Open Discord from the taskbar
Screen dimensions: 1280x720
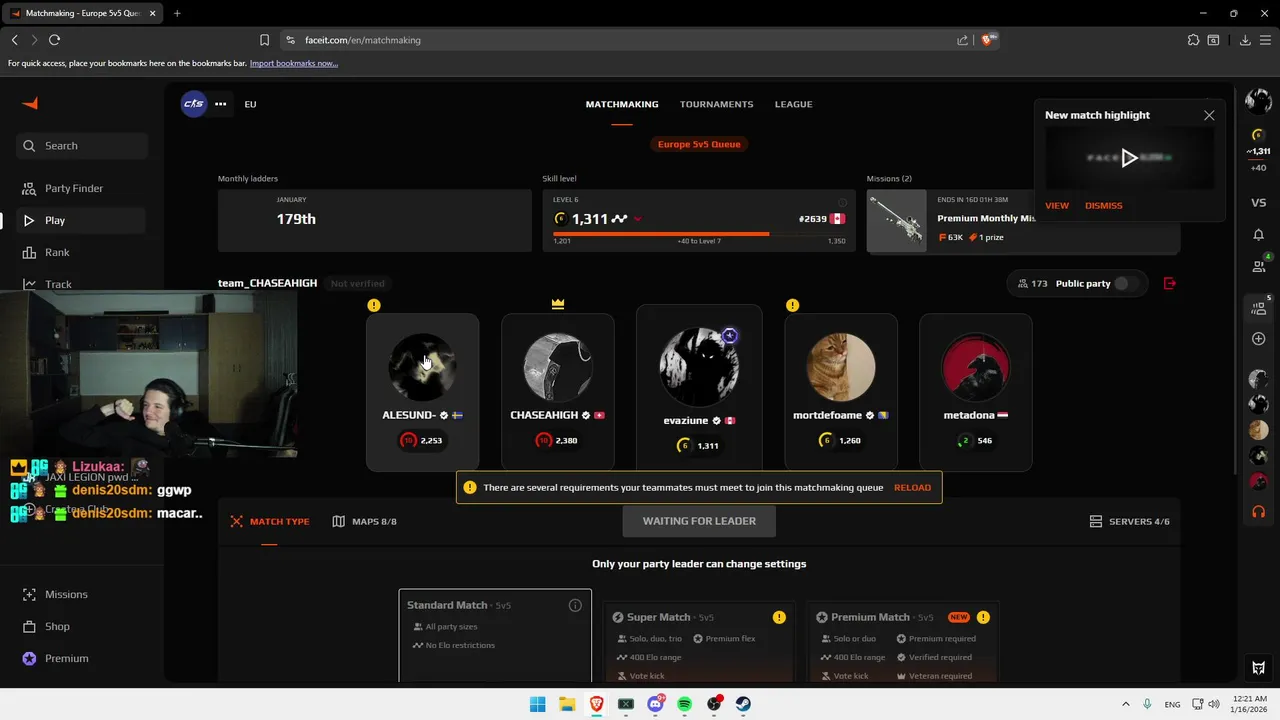coord(655,704)
